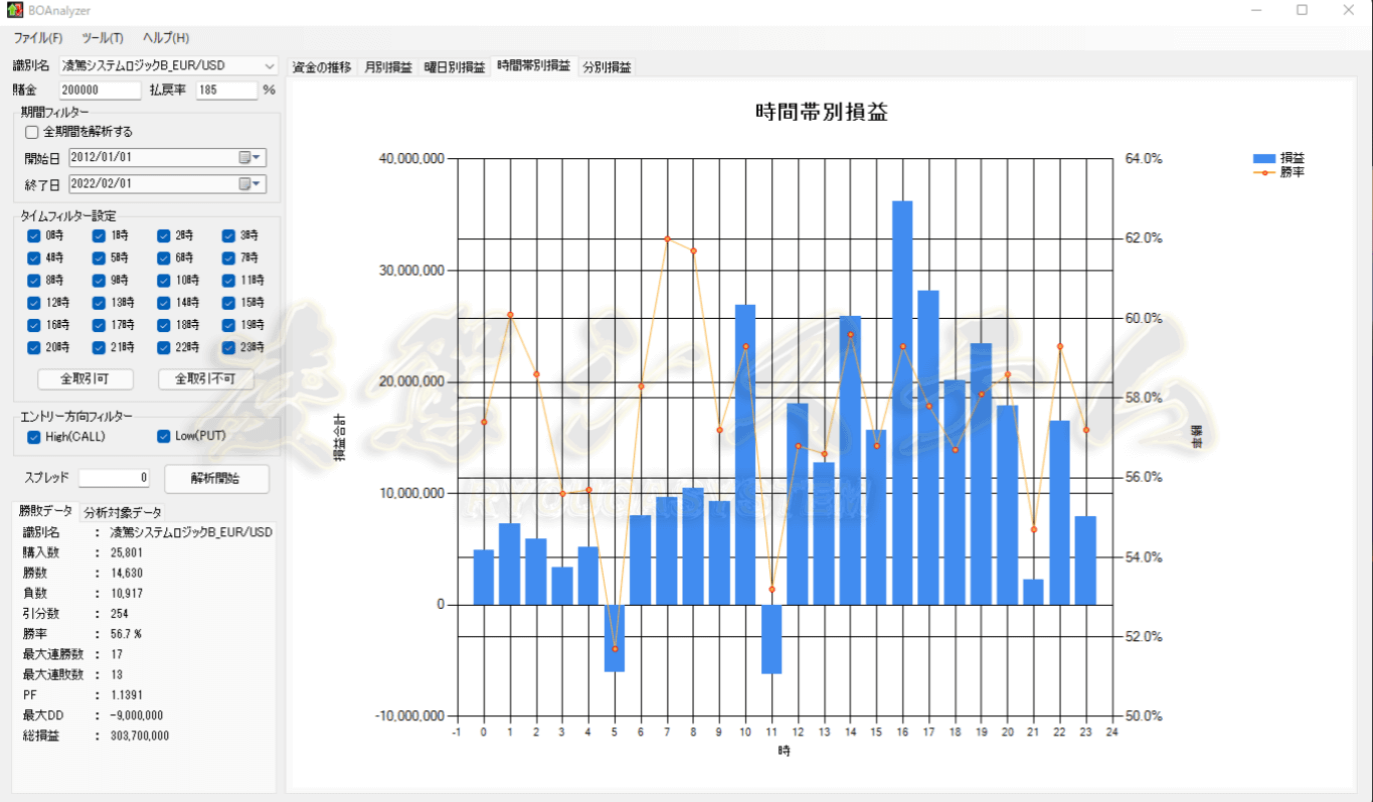Viewport: 1373px width, 802px height.
Task: Open the ツール(T) menu
Action: [102, 38]
